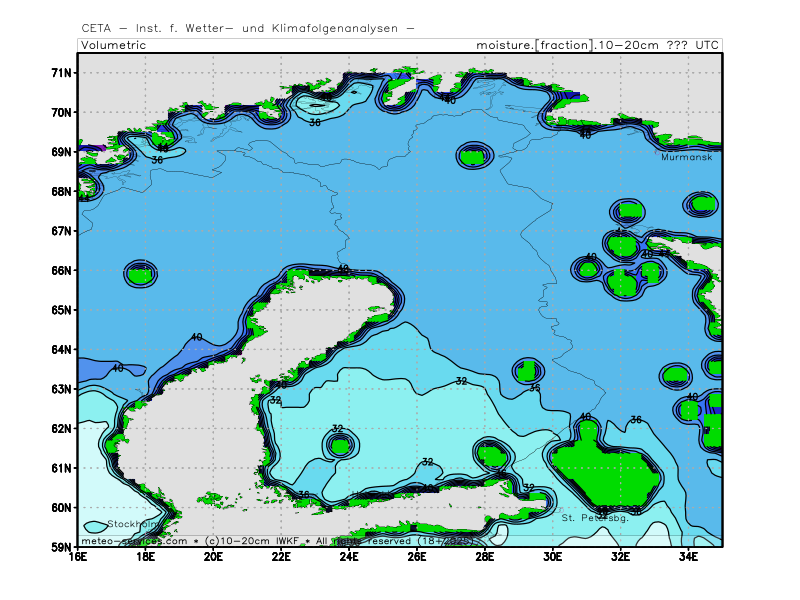
Task: Click the Volumetric header text
Action: click(x=113, y=45)
